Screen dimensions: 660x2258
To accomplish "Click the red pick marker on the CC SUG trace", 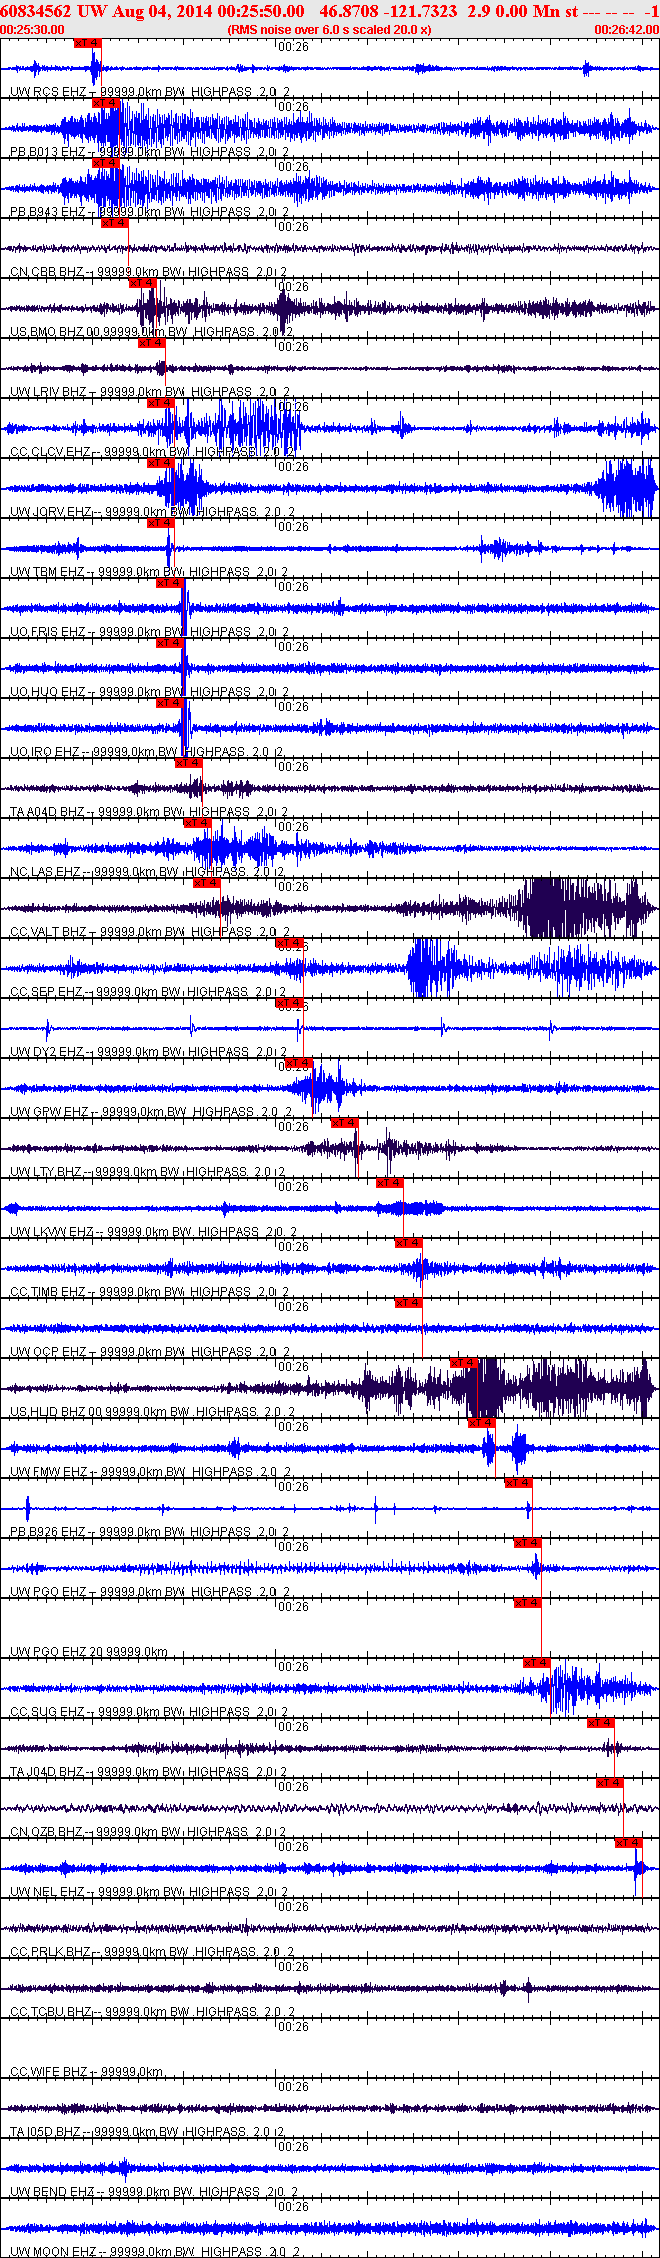I will [x=537, y=1663].
